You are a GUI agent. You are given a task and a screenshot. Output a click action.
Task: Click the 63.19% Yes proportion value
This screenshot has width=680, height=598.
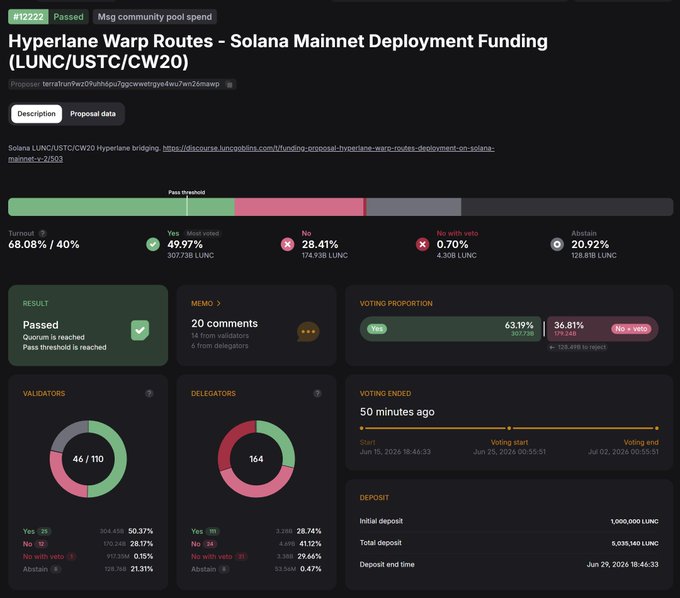pos(519,325)
